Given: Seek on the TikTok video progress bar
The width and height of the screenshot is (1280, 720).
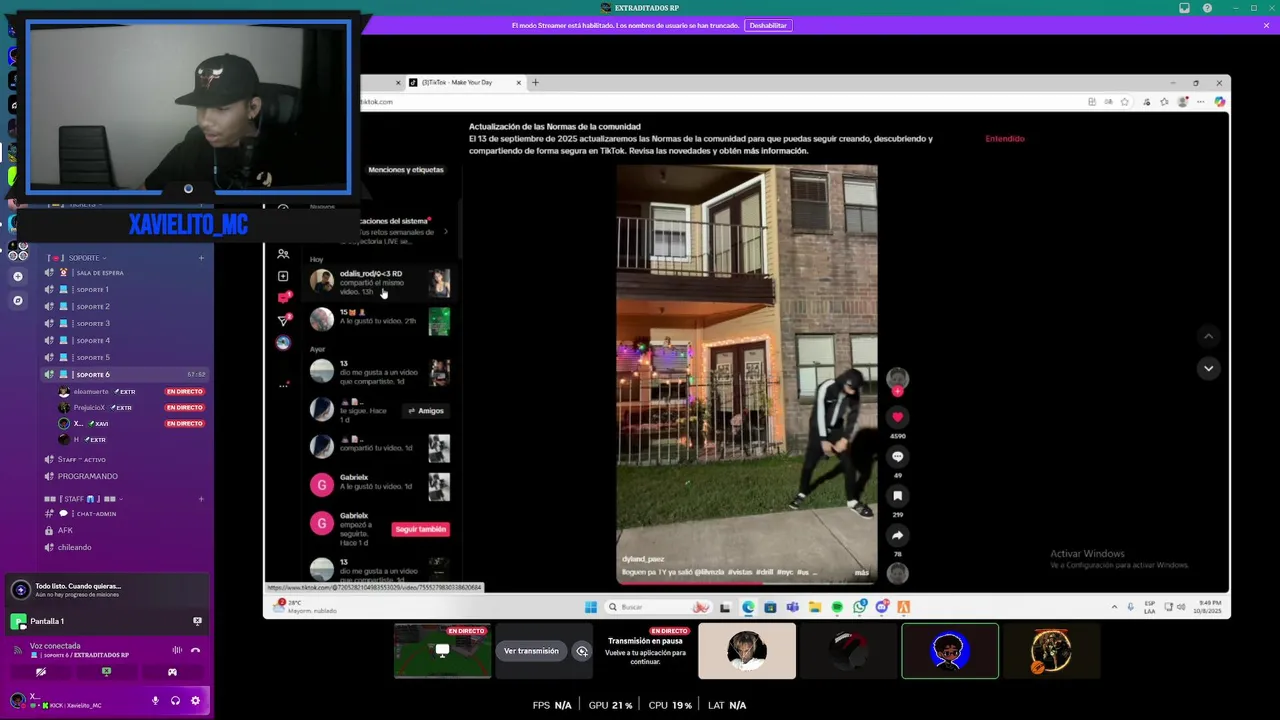Looking at the screenshot, I should 747,582.
